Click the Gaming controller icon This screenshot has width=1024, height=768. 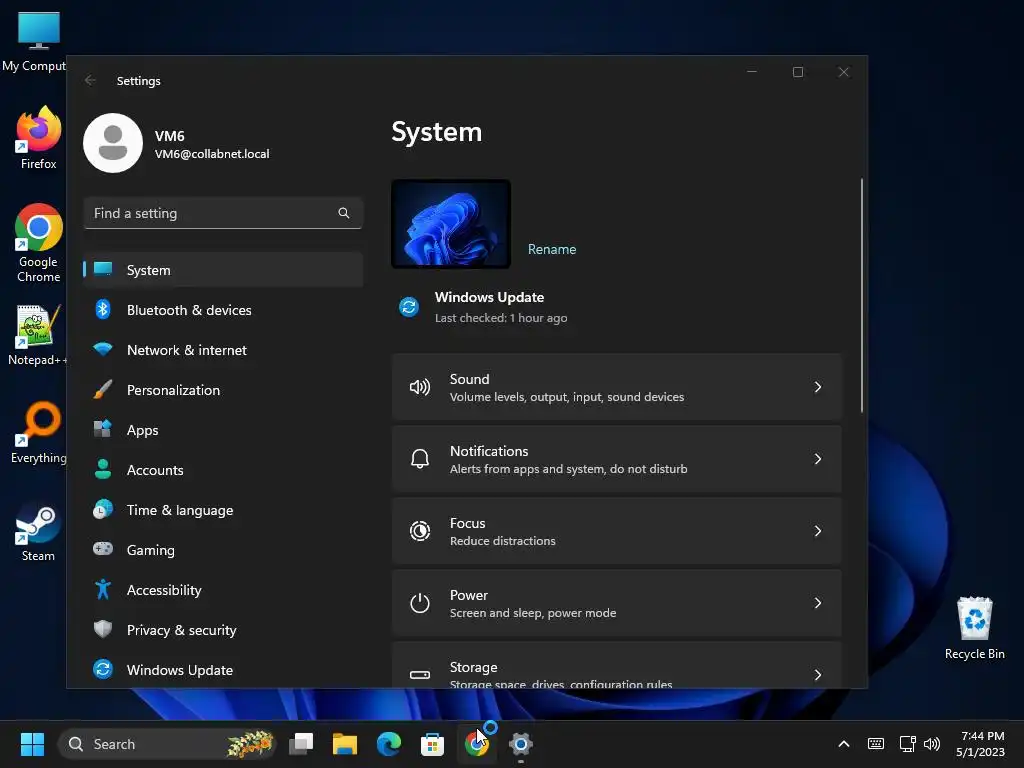click(x=103, y=548)
